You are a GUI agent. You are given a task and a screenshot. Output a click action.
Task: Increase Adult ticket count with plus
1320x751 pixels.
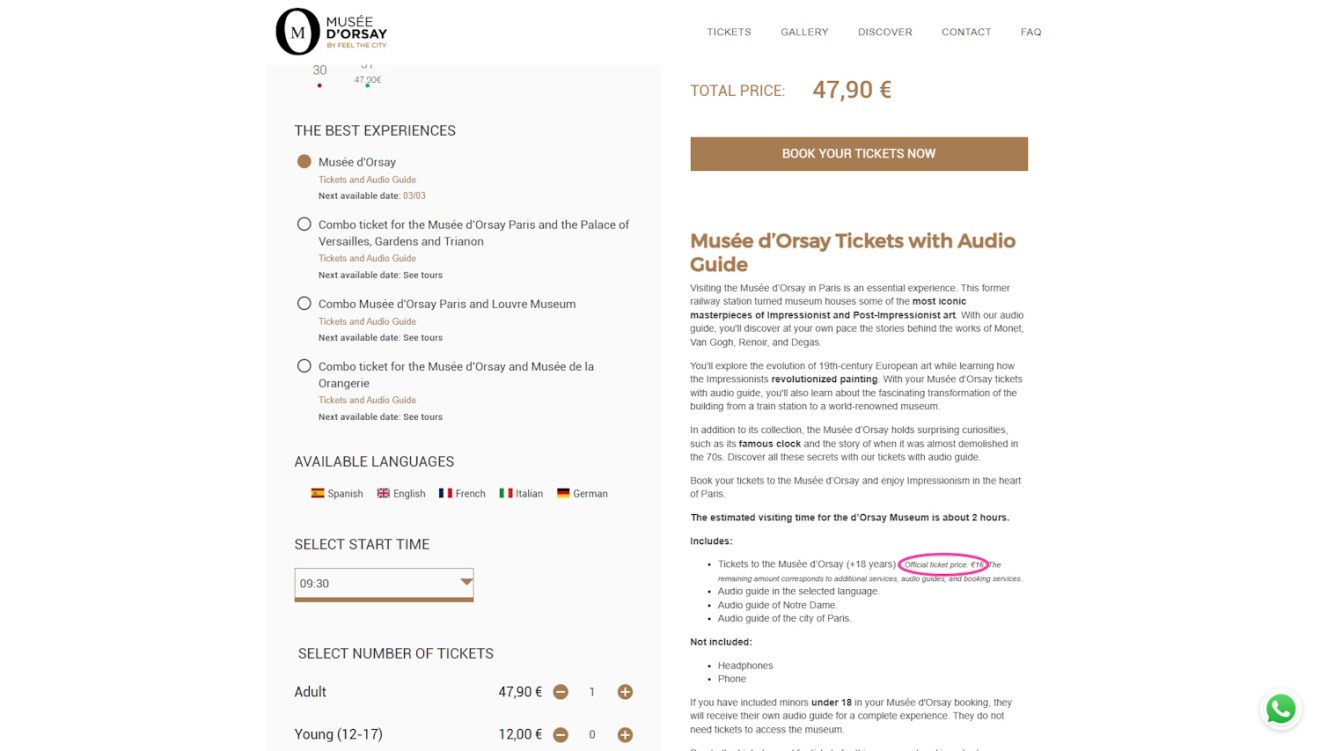pyautogui.click(x=625, y=692)
